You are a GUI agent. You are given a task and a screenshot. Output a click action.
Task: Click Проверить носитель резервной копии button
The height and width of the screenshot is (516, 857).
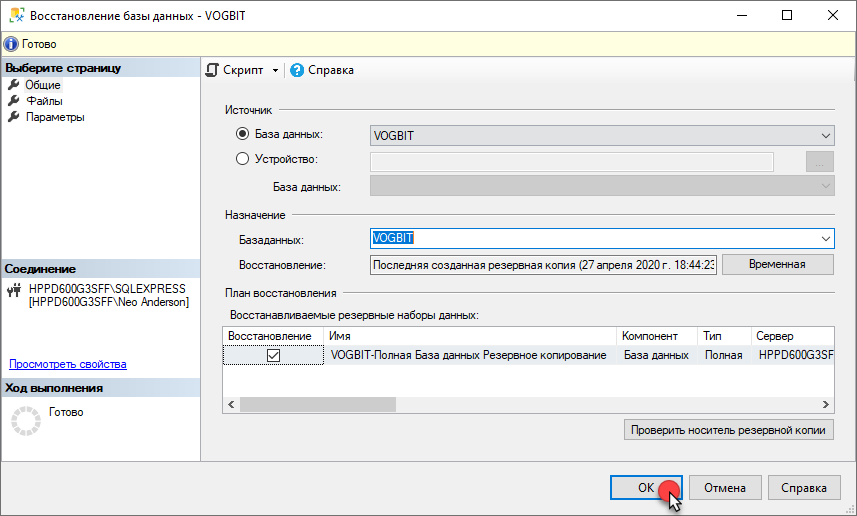coord(729,430)
